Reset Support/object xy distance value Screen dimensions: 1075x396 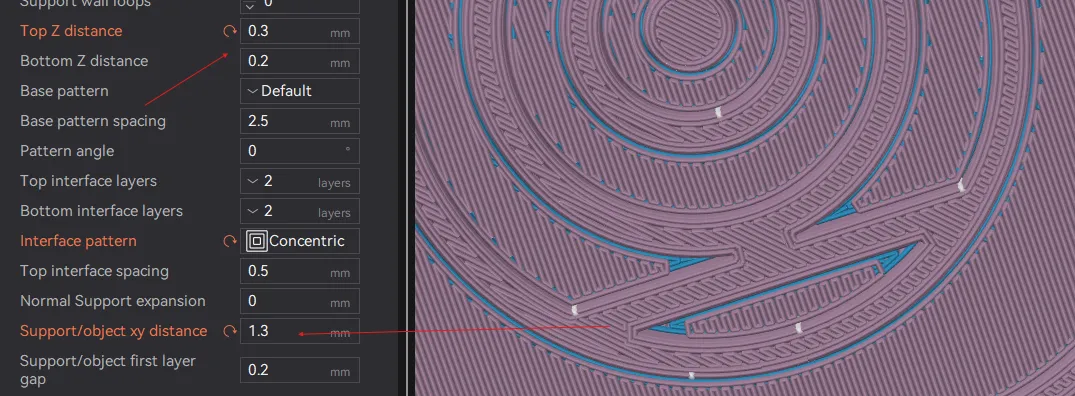point(230,331)
